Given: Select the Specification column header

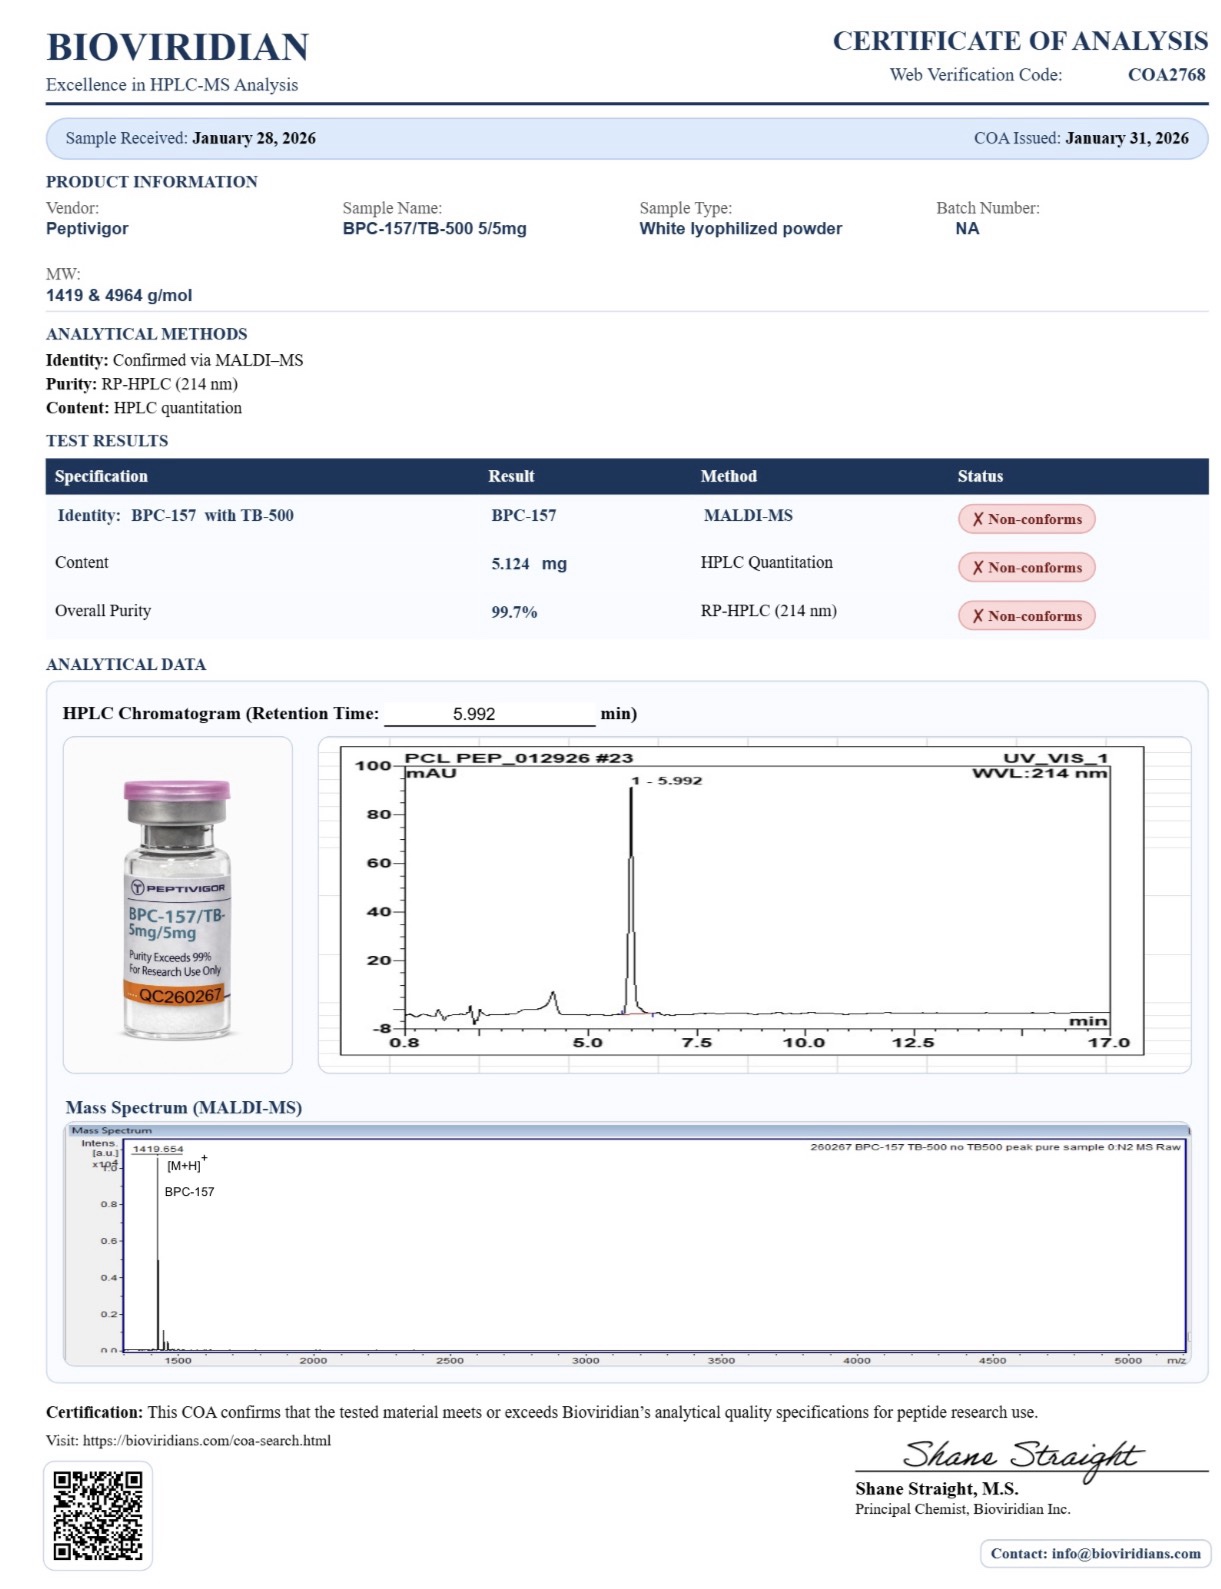Looking at the screenshot, I should pos(101,477).
